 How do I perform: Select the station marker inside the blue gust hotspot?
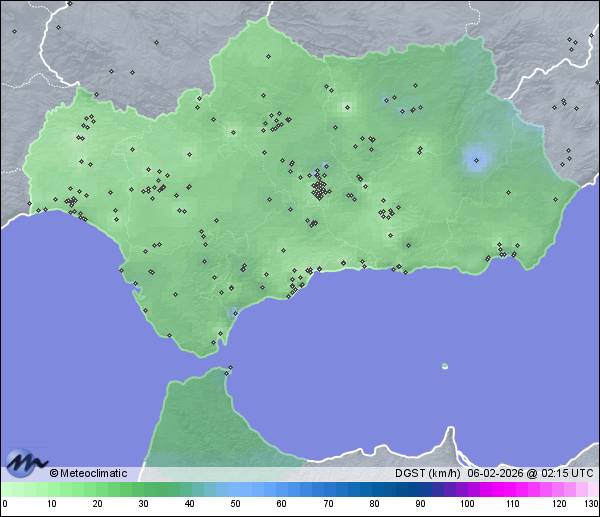coord(475,158)
